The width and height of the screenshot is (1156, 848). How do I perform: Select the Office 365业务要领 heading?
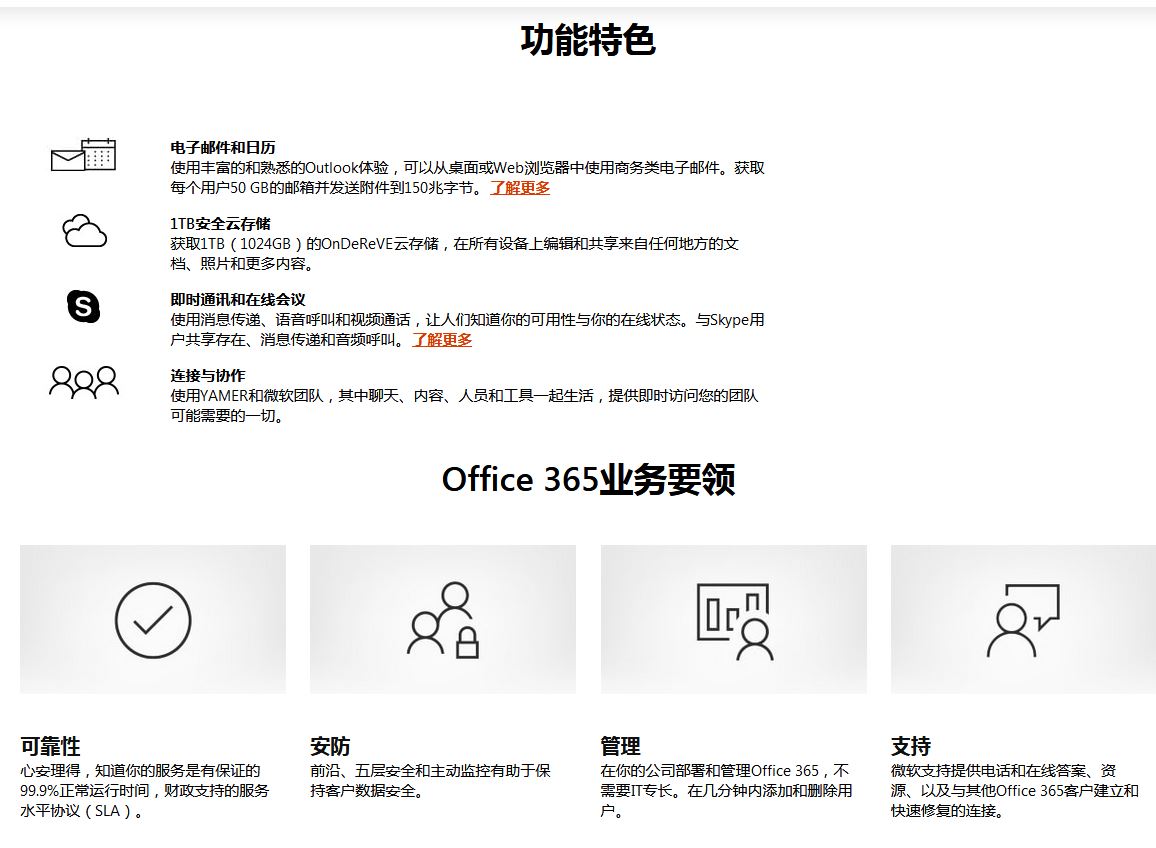pos(588,479)
